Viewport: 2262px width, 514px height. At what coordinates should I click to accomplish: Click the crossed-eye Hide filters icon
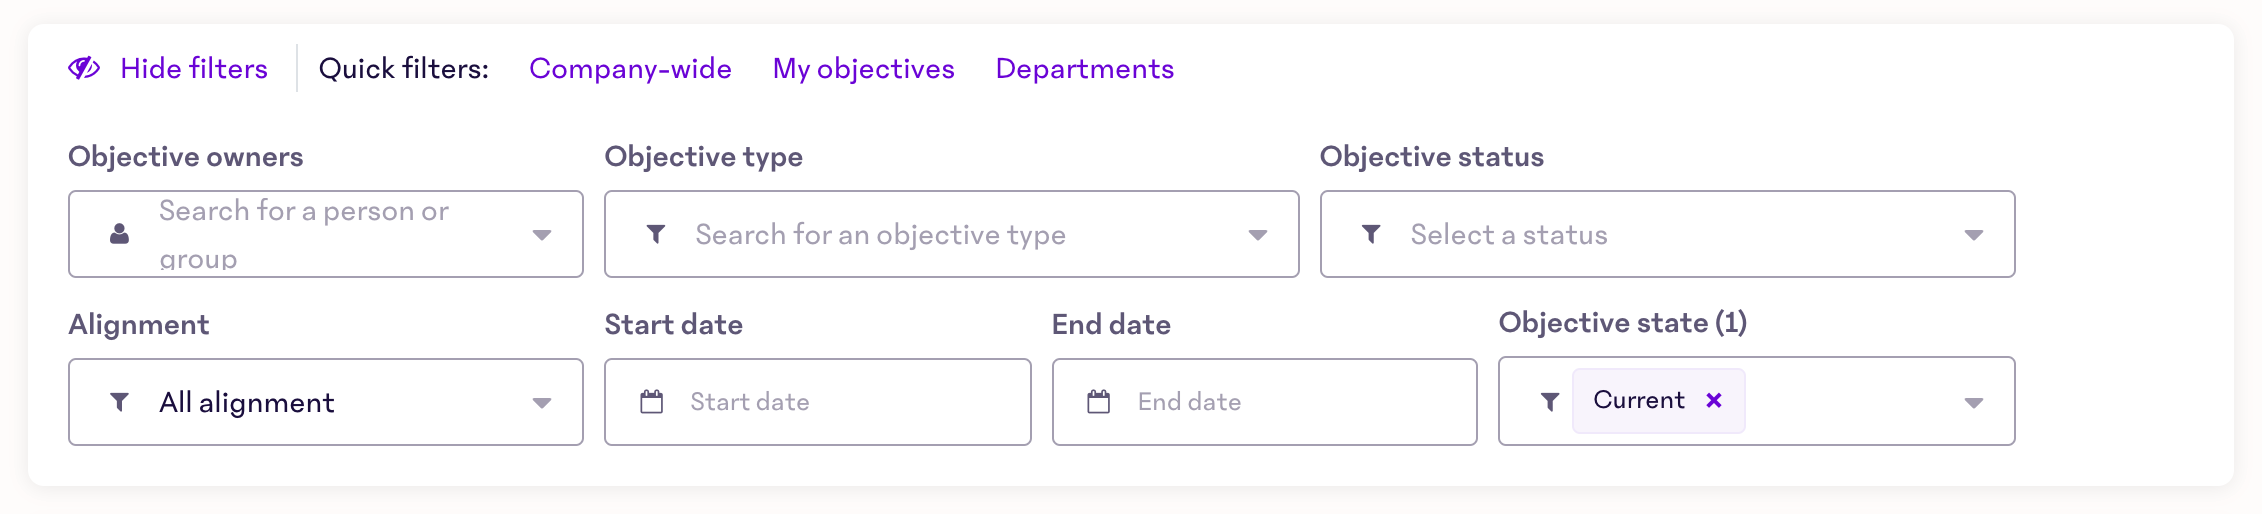(84, 68)
